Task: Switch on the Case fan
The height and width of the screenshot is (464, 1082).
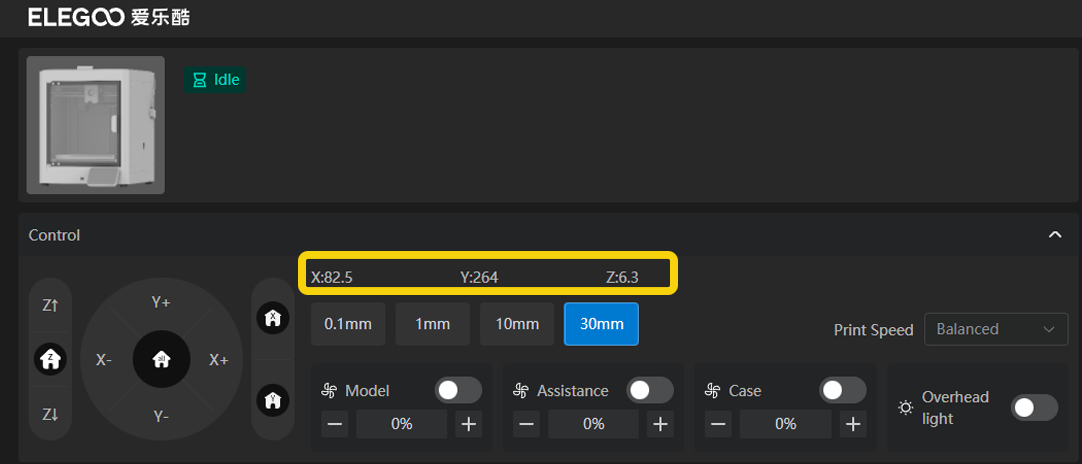Action: 842,390
